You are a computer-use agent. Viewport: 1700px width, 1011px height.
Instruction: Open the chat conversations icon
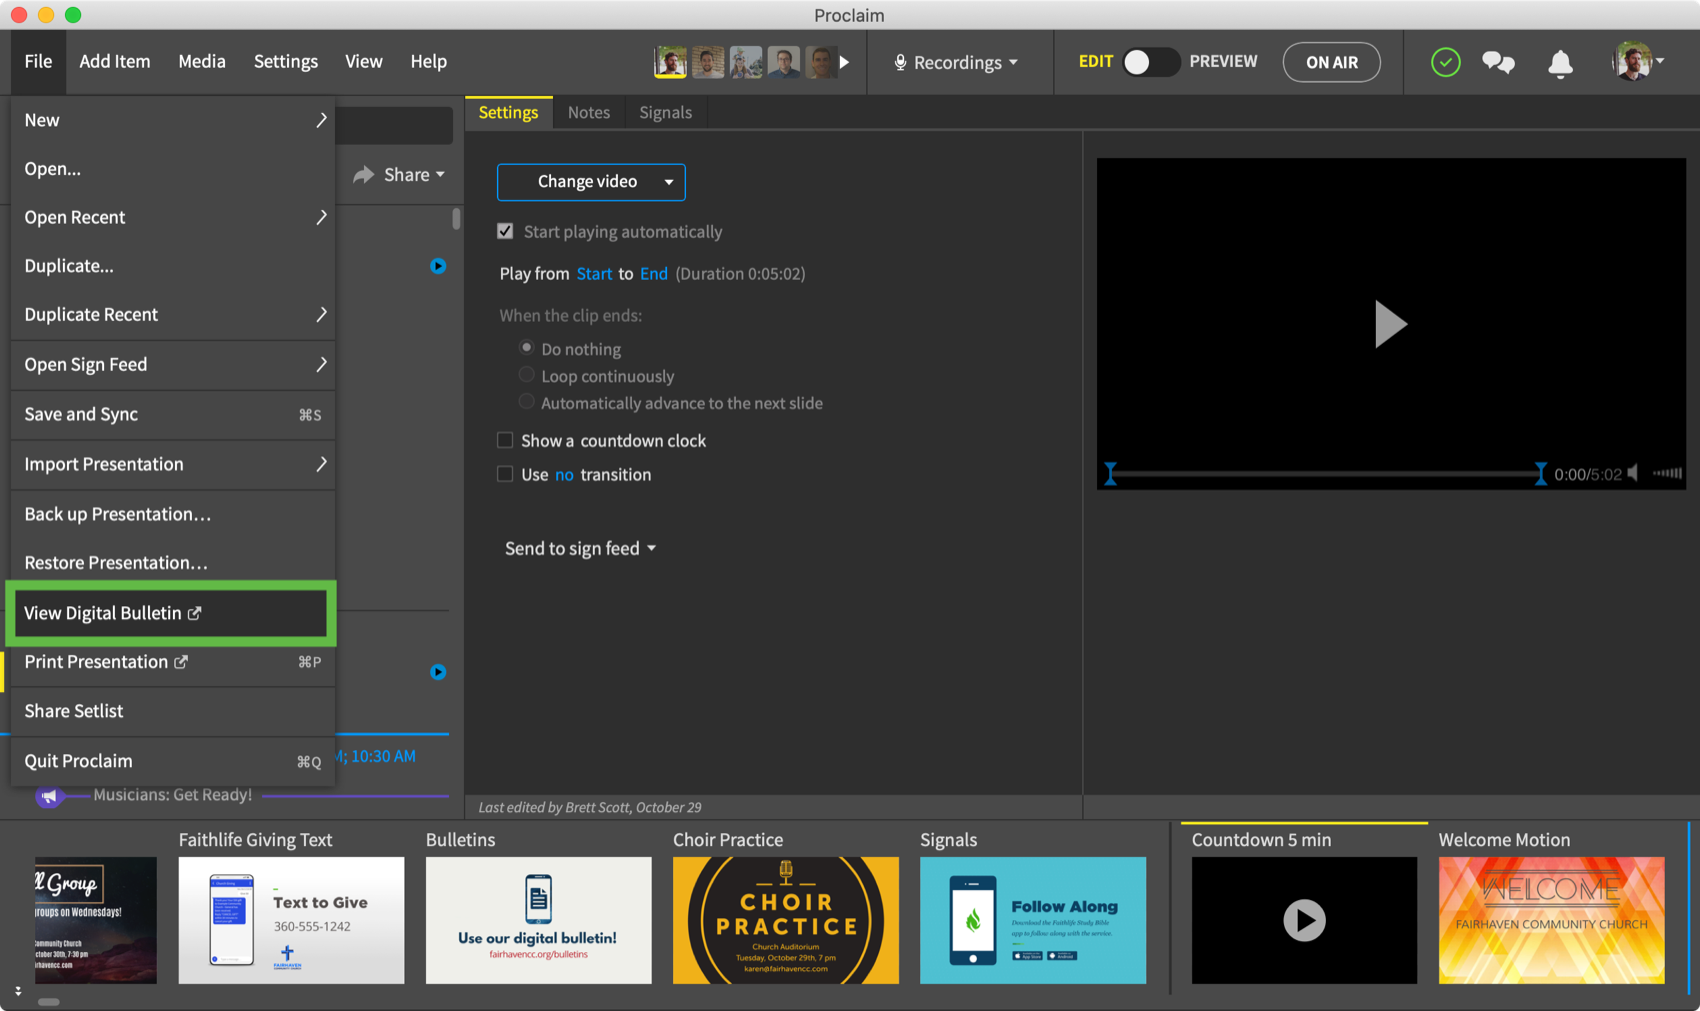point(1498,63)
